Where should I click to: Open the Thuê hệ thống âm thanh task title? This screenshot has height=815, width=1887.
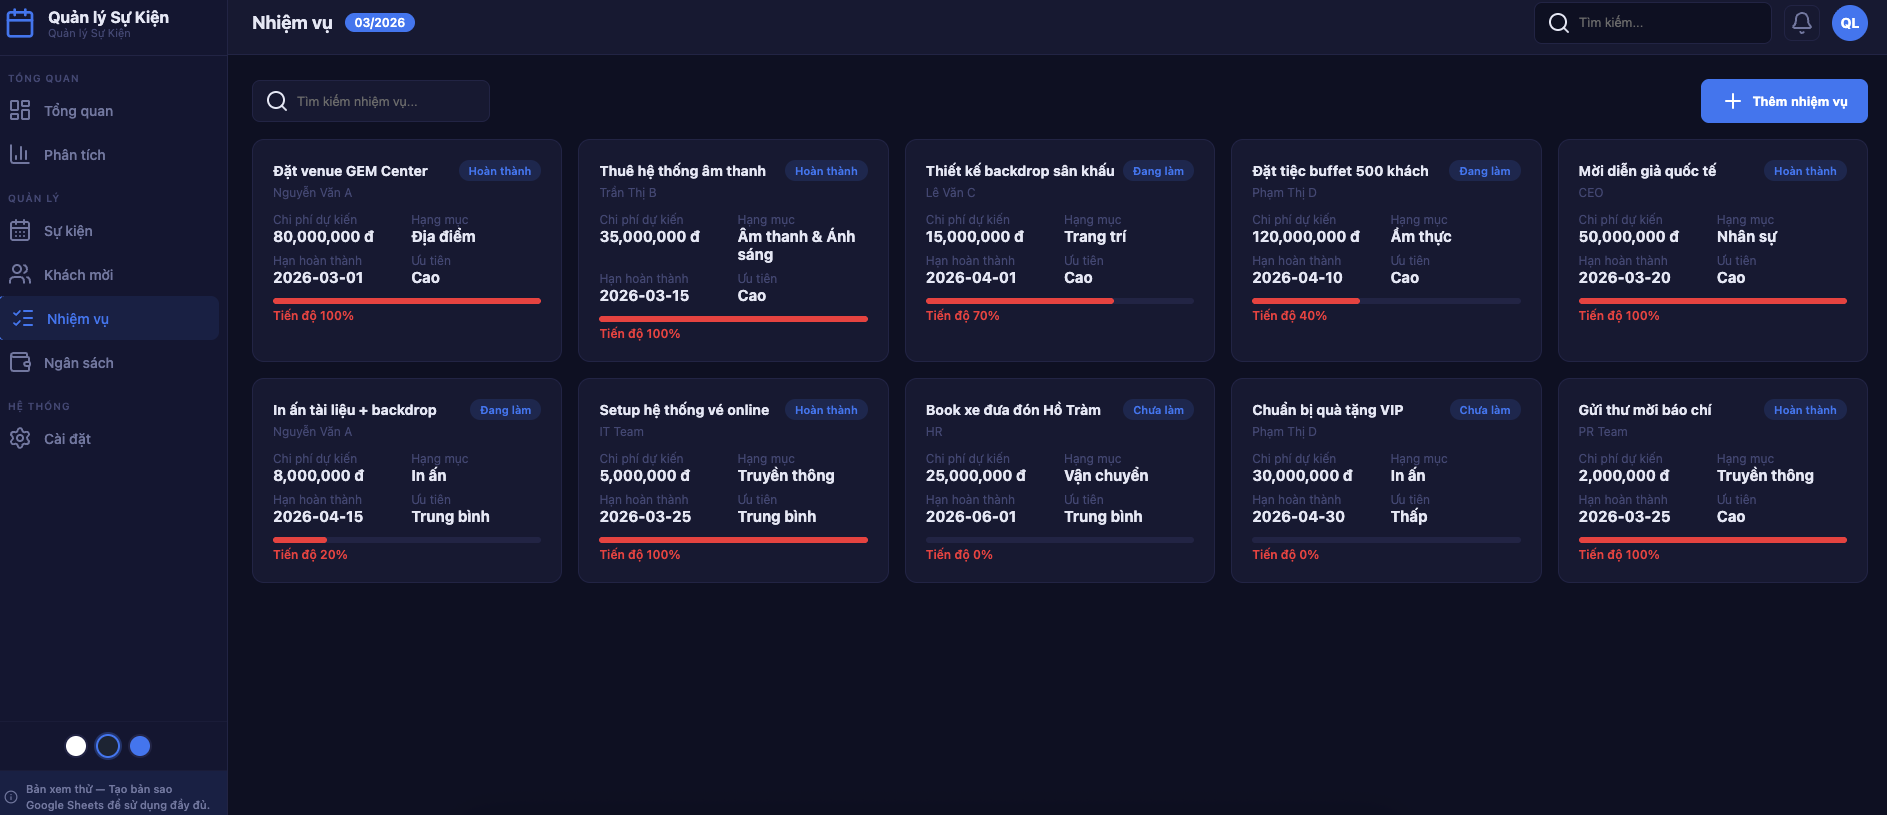pyautogui.click(x=682, y=171)
